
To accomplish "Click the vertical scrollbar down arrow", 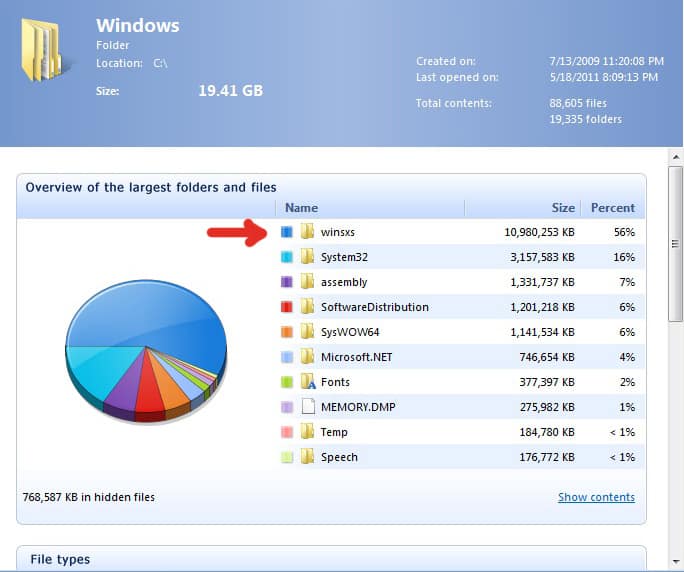I will click(676, 563).
